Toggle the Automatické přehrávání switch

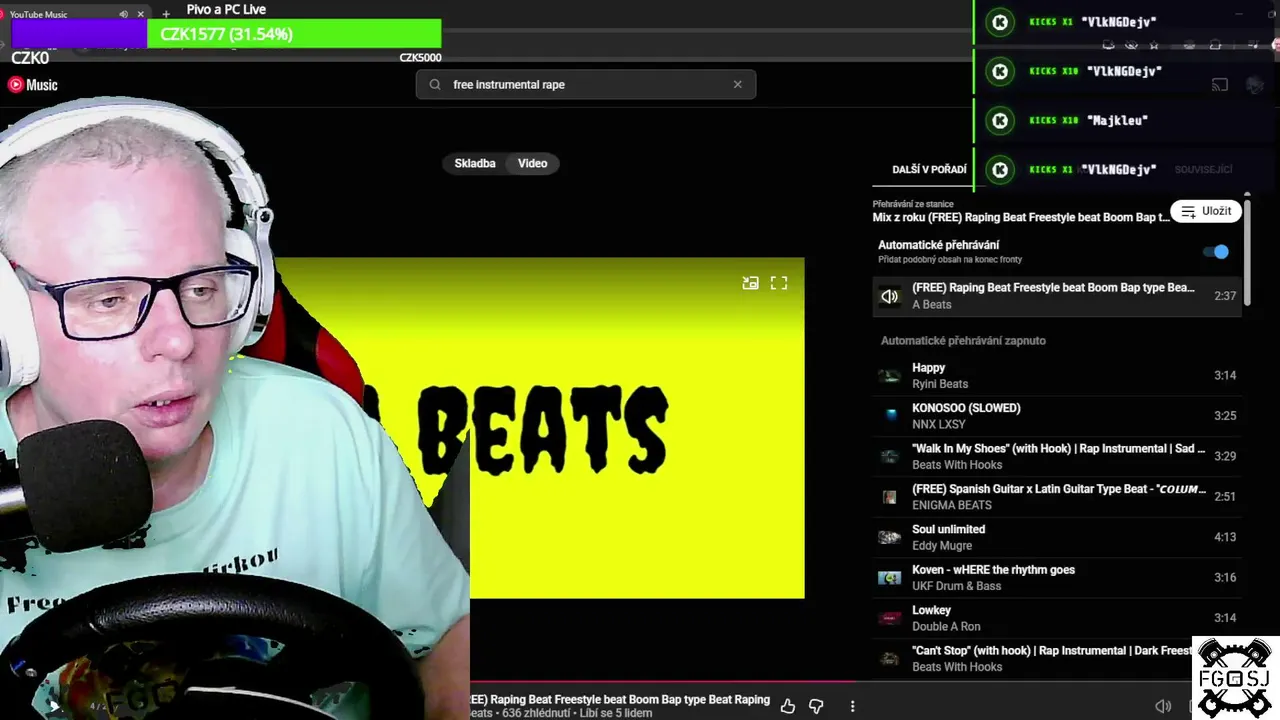point(1216,252)
